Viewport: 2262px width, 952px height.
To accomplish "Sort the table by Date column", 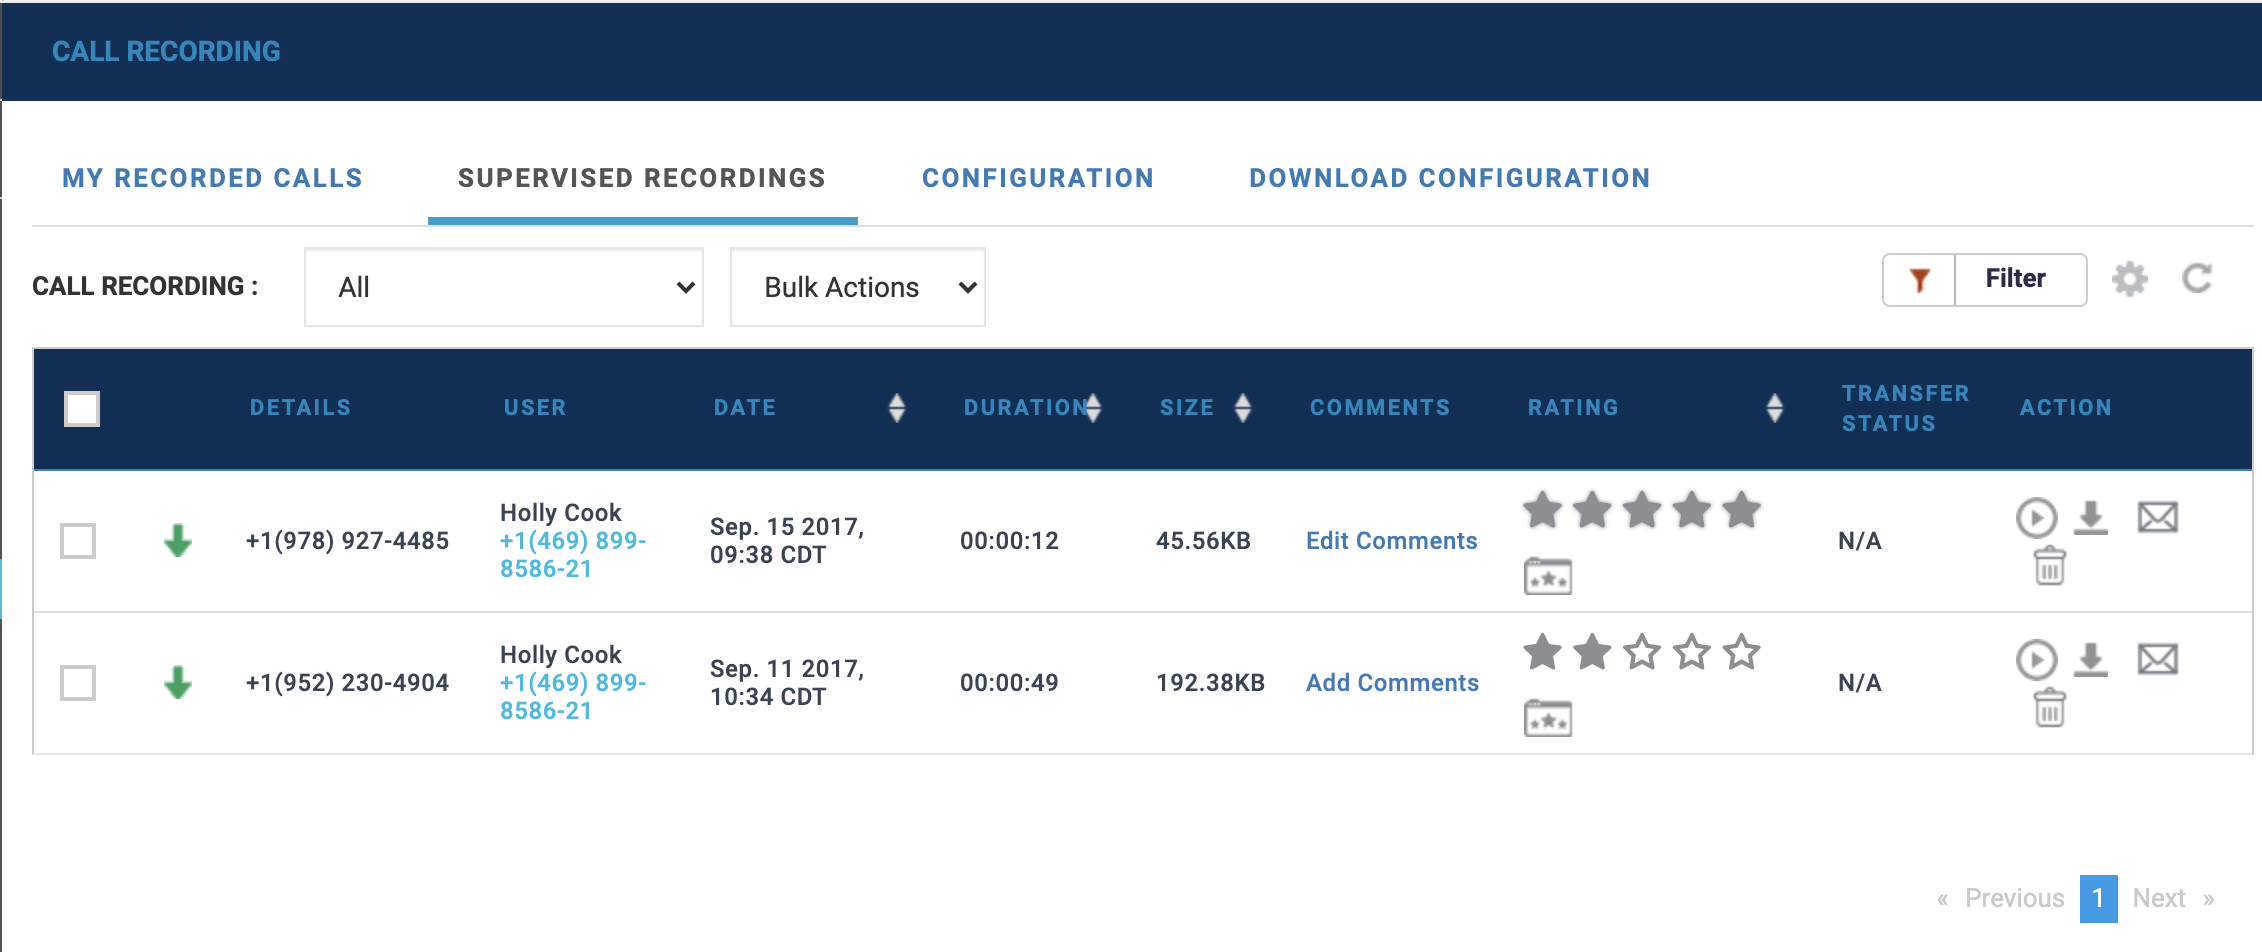I will pos(896,408).
